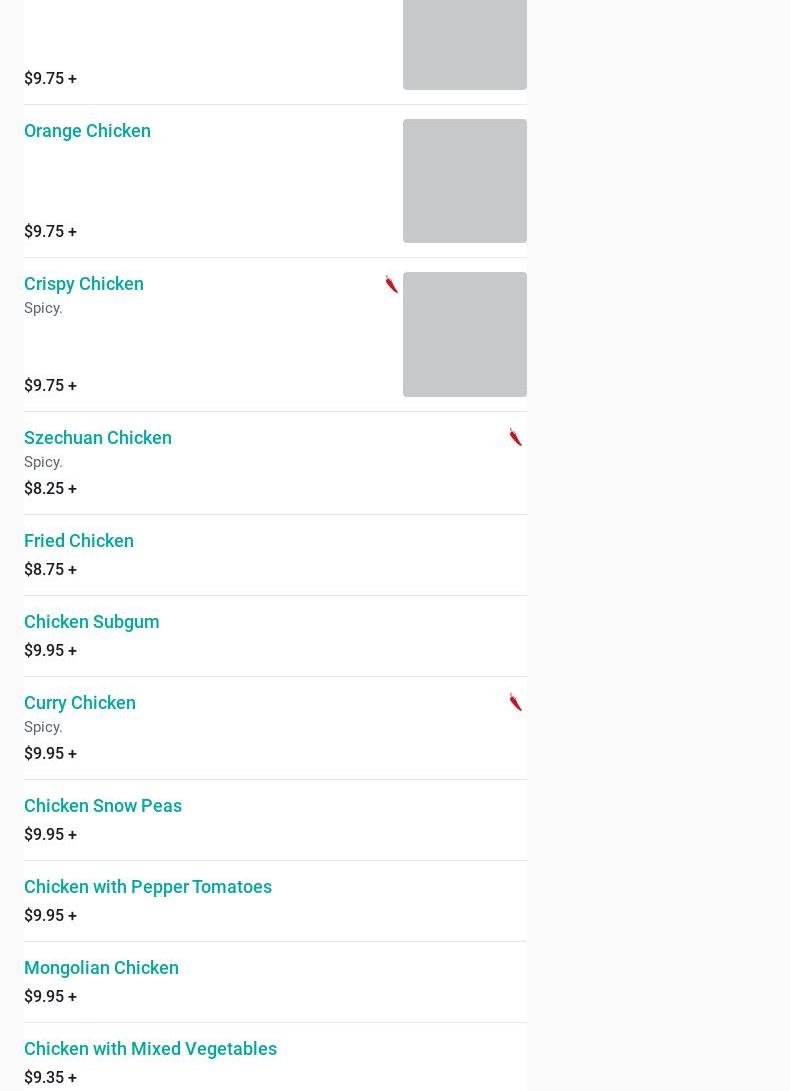This screenshot has height=1091, width=790.
Task: Click the Spicy label under Crispy Chicken
Action: (x=43, y=308)
